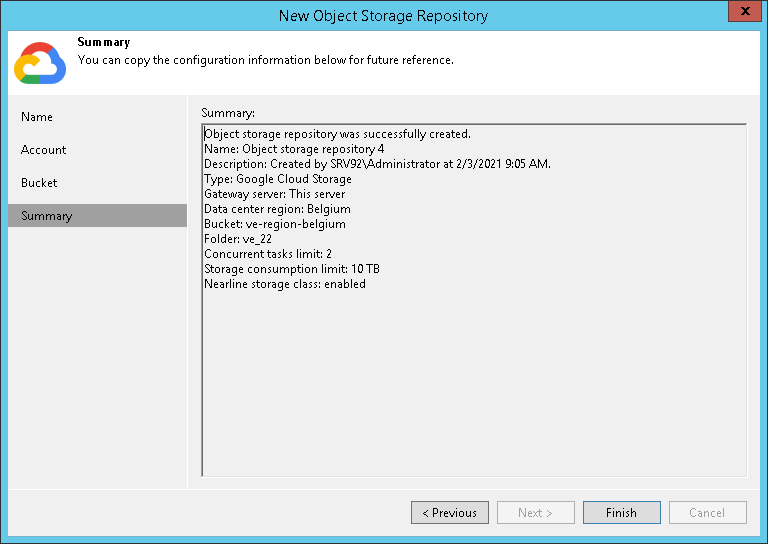Go to the Name step
Screen dimensions: 768x544
[37, 117]
